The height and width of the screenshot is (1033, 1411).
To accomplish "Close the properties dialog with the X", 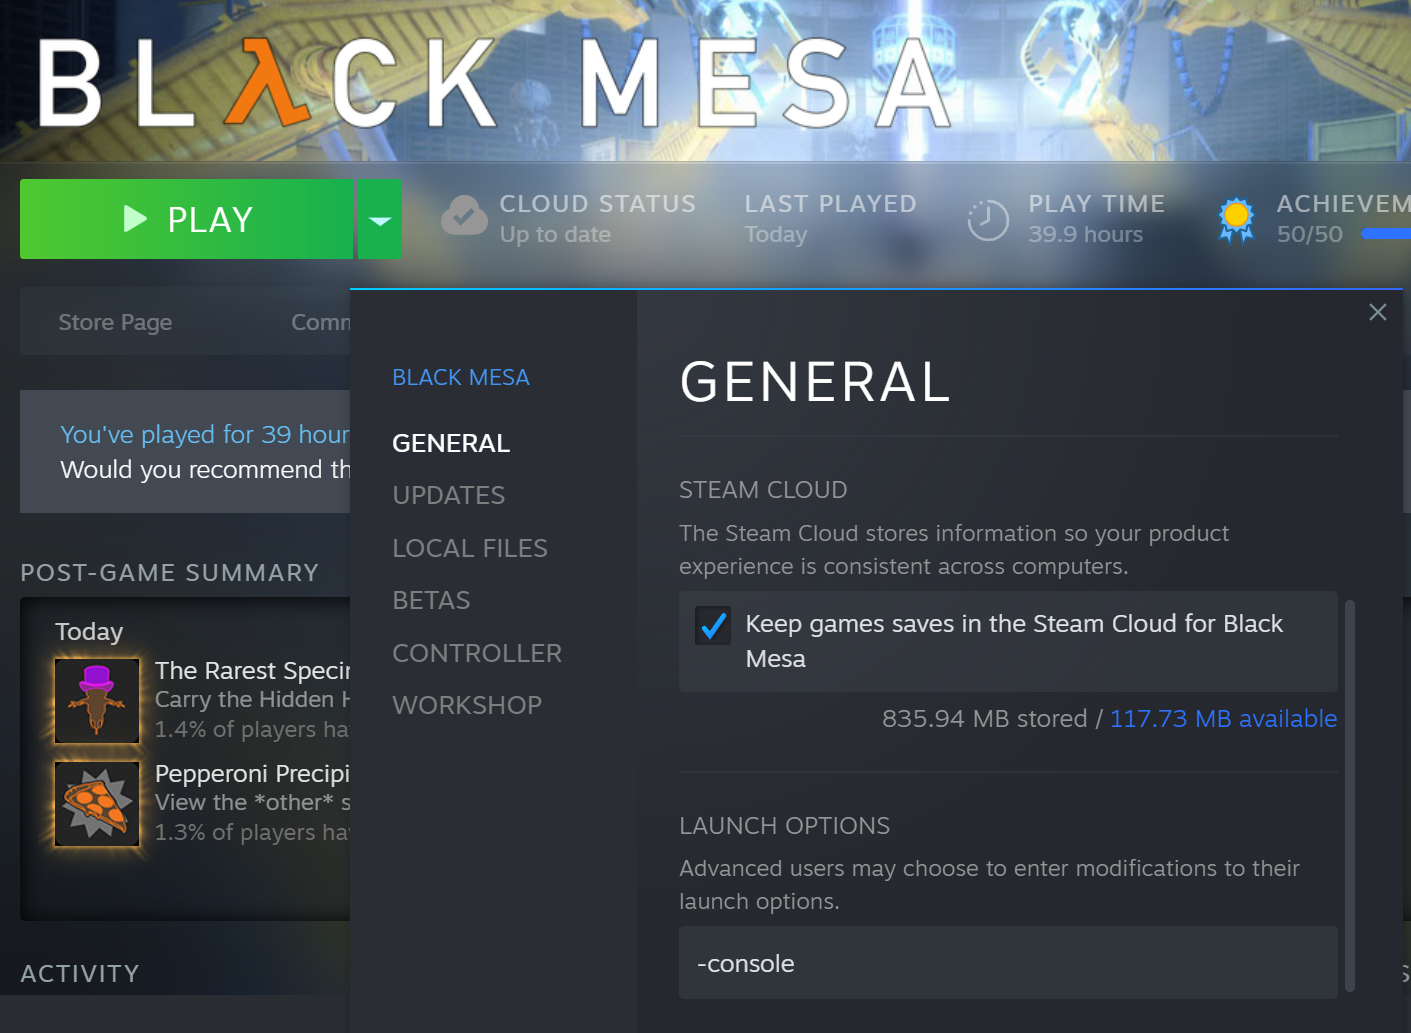I will pyautogui.click(x=1378, y=312).
